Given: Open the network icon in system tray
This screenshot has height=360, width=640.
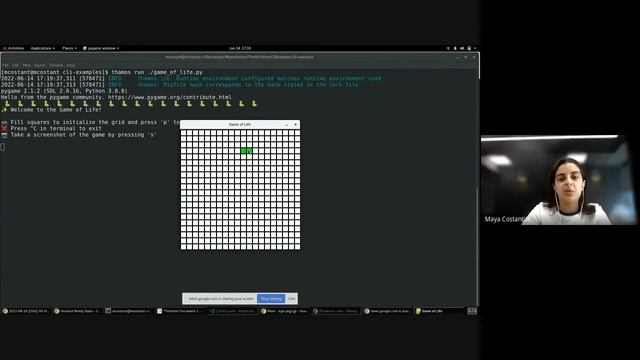Looking at the screenshot, I should coord(448,48).
